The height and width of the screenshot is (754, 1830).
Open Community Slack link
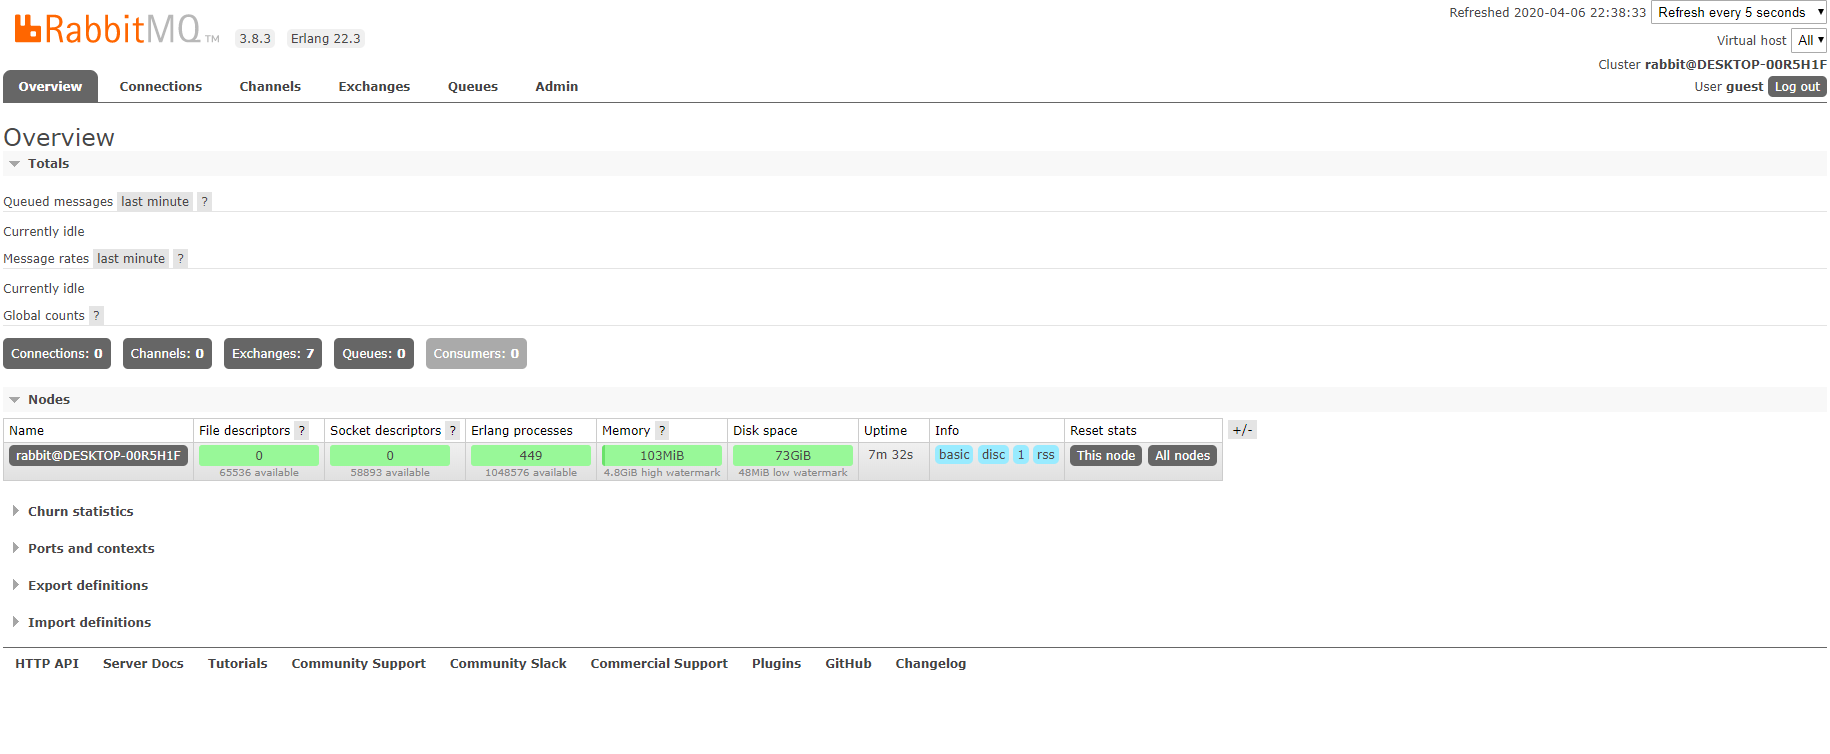[508, 664]
